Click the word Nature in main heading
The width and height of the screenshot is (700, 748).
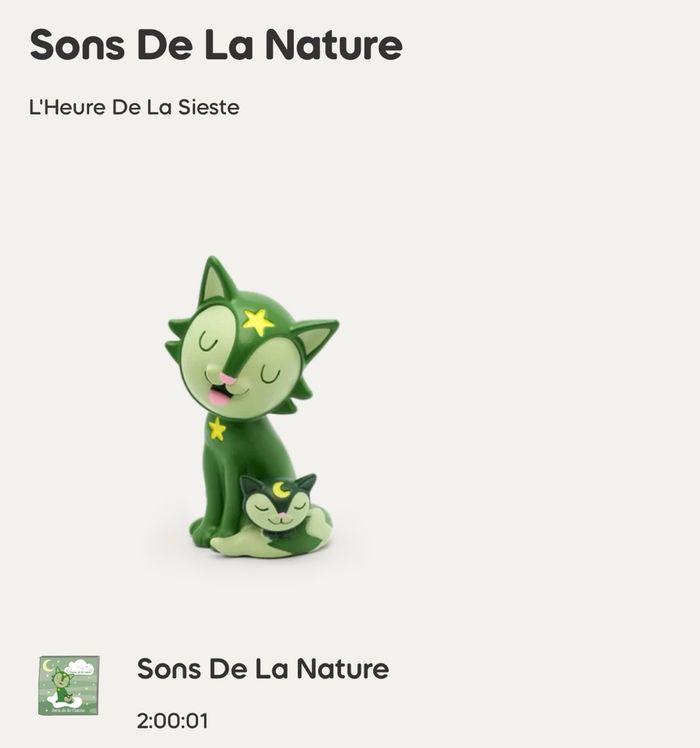334,44
